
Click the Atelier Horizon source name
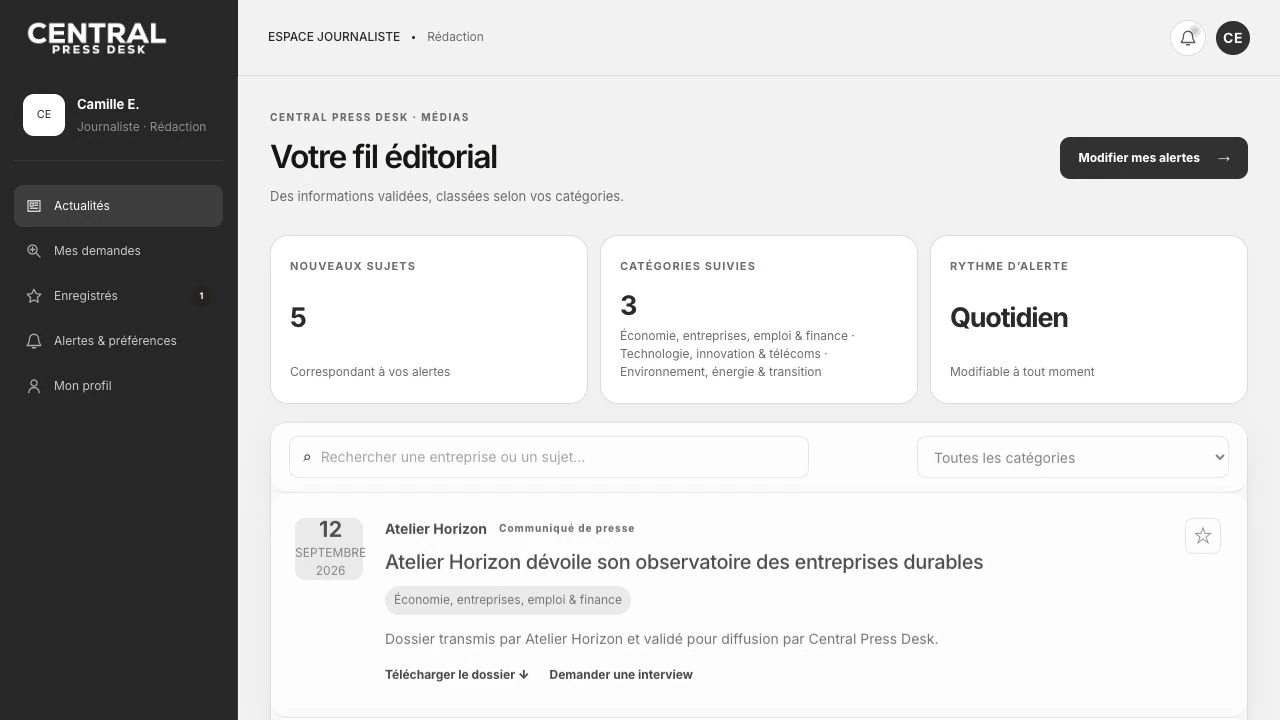coord(436,529)
